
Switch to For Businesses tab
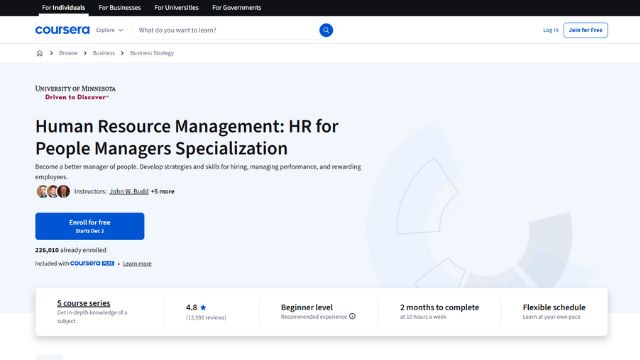[120, 7]
